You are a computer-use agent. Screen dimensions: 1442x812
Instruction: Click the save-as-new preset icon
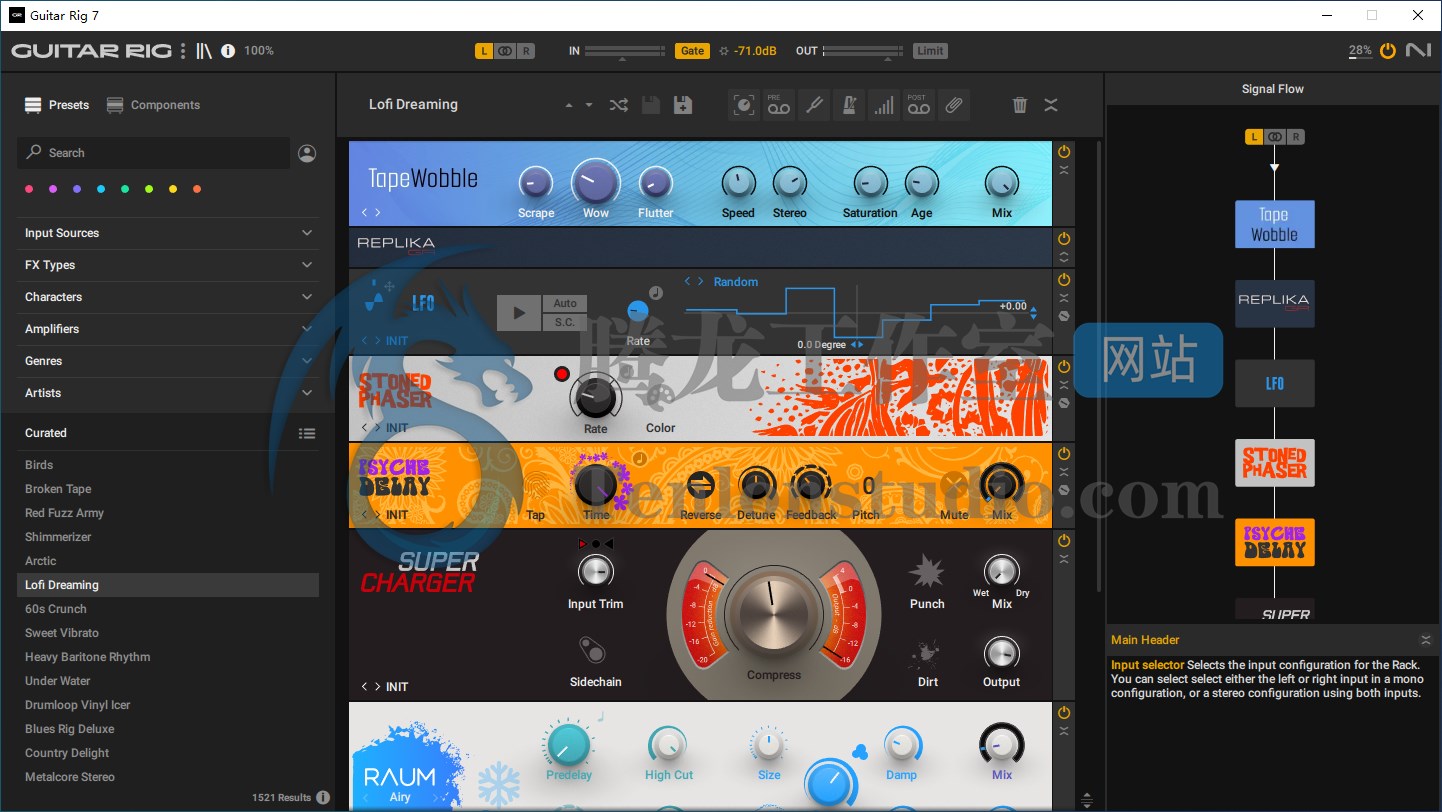tap(683, 105)
